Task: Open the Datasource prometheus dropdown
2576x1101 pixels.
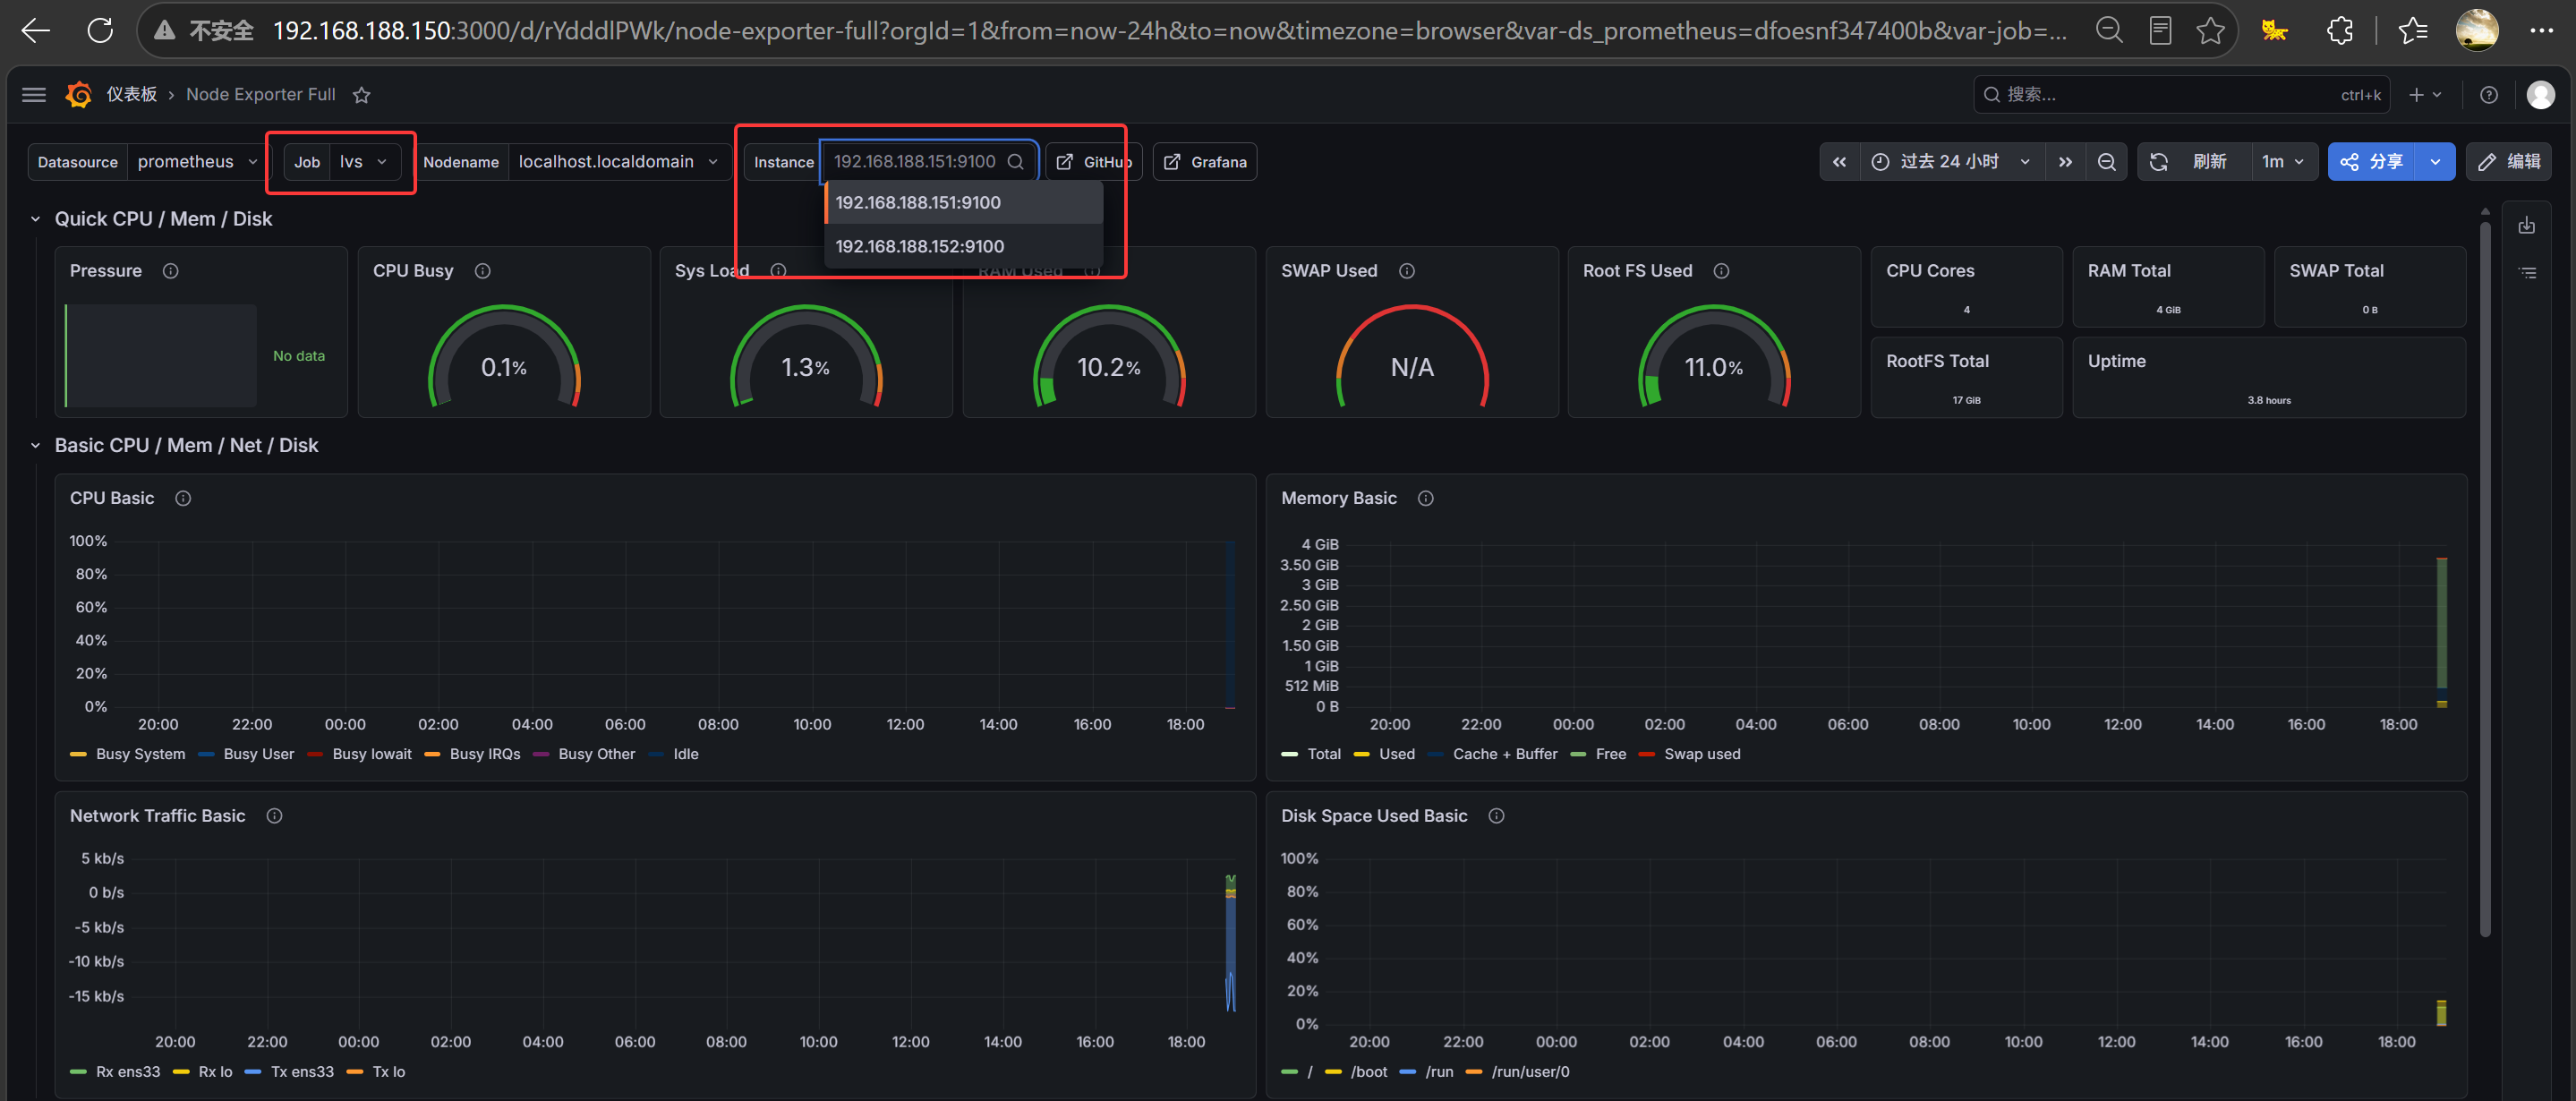Action: [198, 162]
